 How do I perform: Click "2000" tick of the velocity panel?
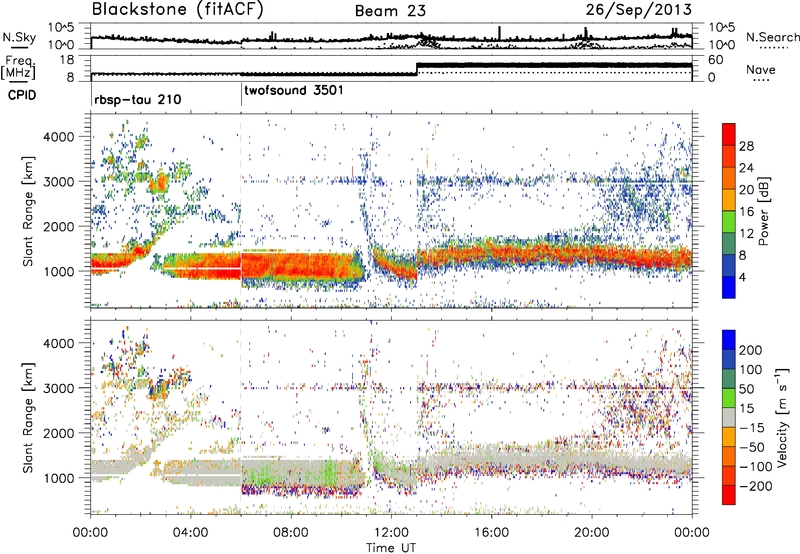(58, 433)
